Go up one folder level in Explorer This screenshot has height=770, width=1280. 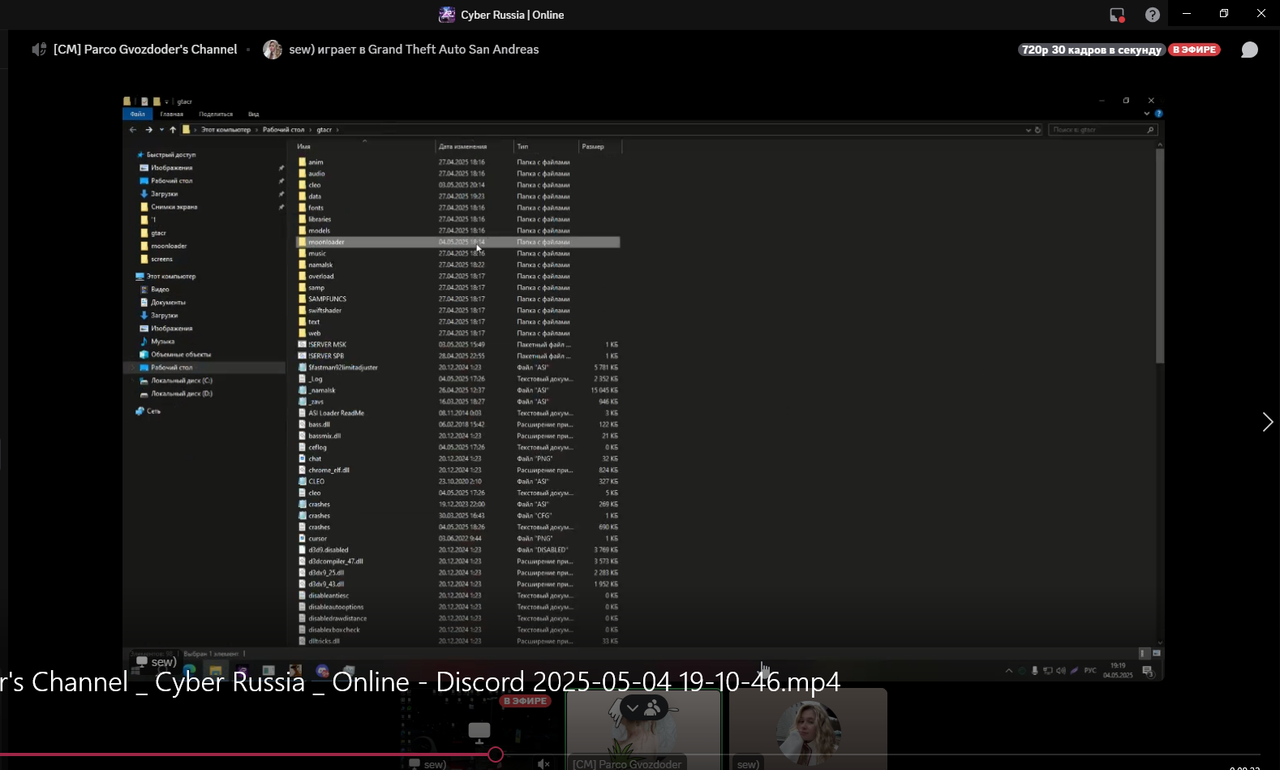coord(173,130)
